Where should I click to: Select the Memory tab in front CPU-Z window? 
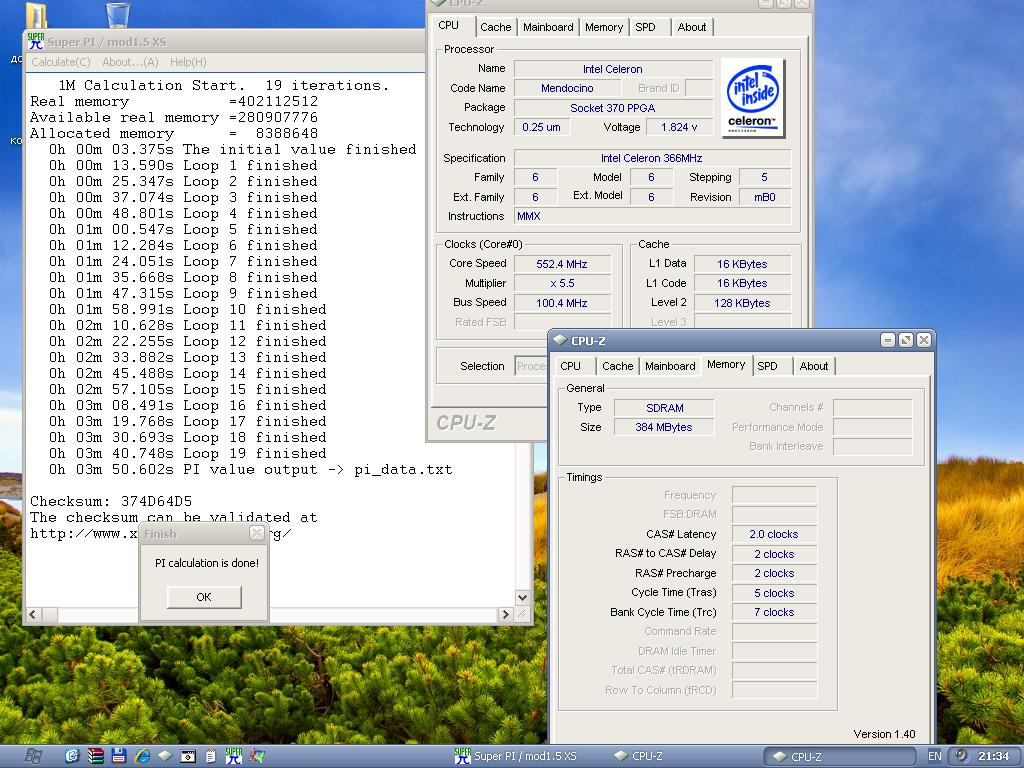[726, 364]
